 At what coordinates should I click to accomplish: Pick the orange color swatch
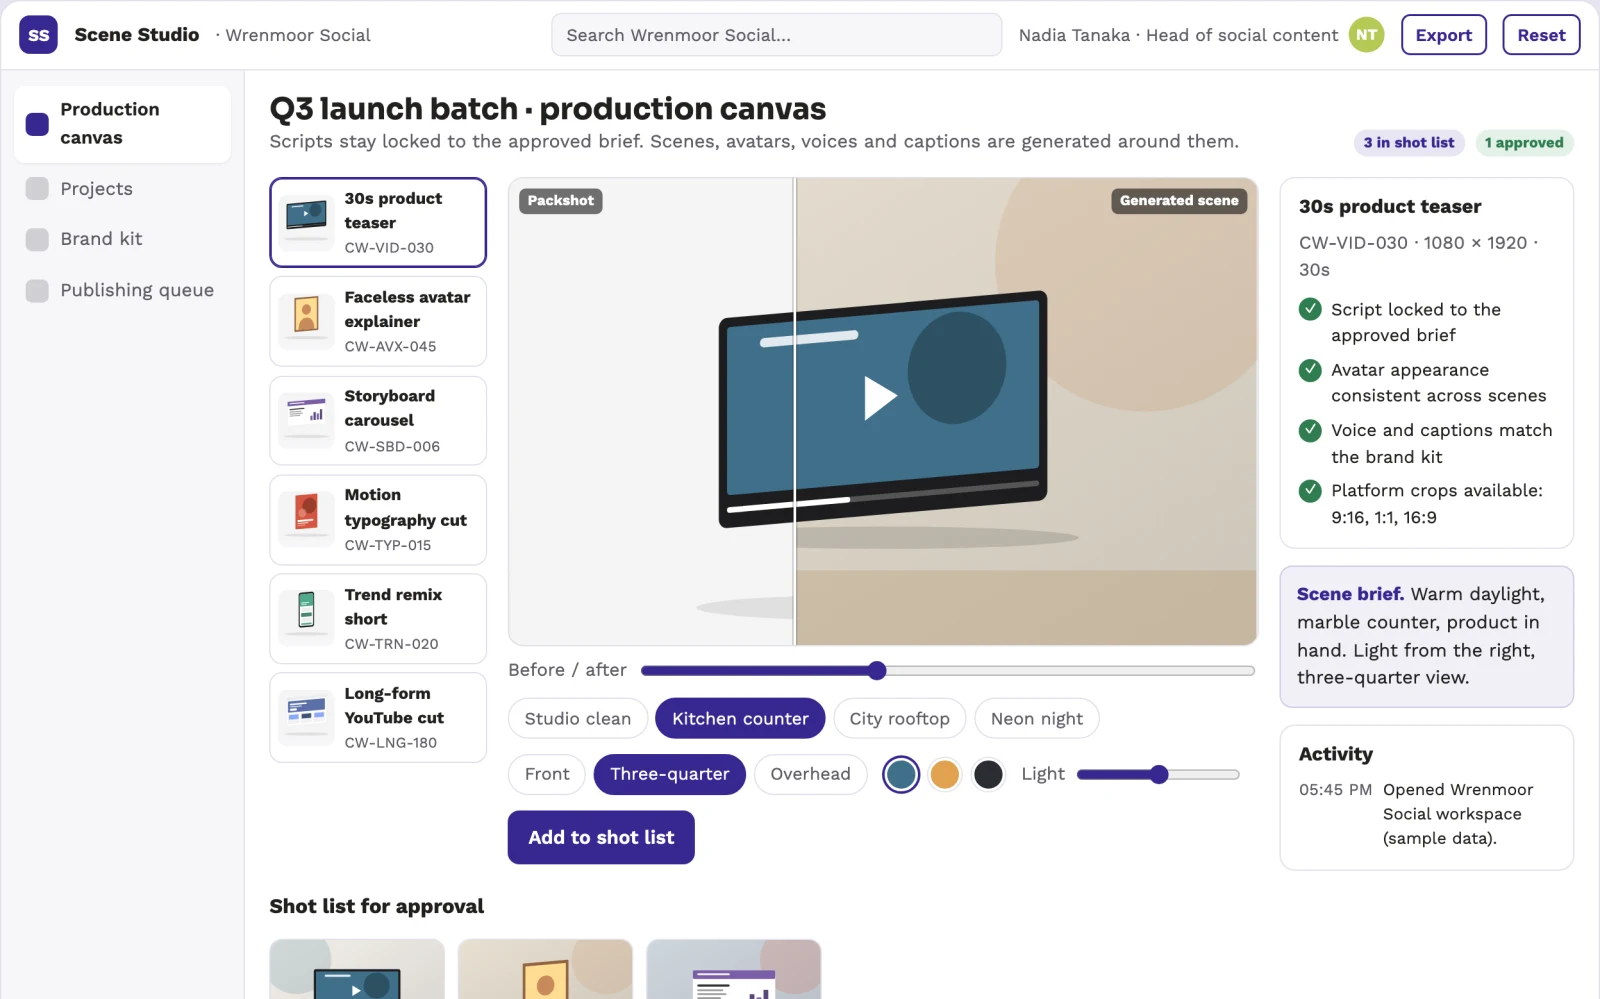click(x=945, y=774)
